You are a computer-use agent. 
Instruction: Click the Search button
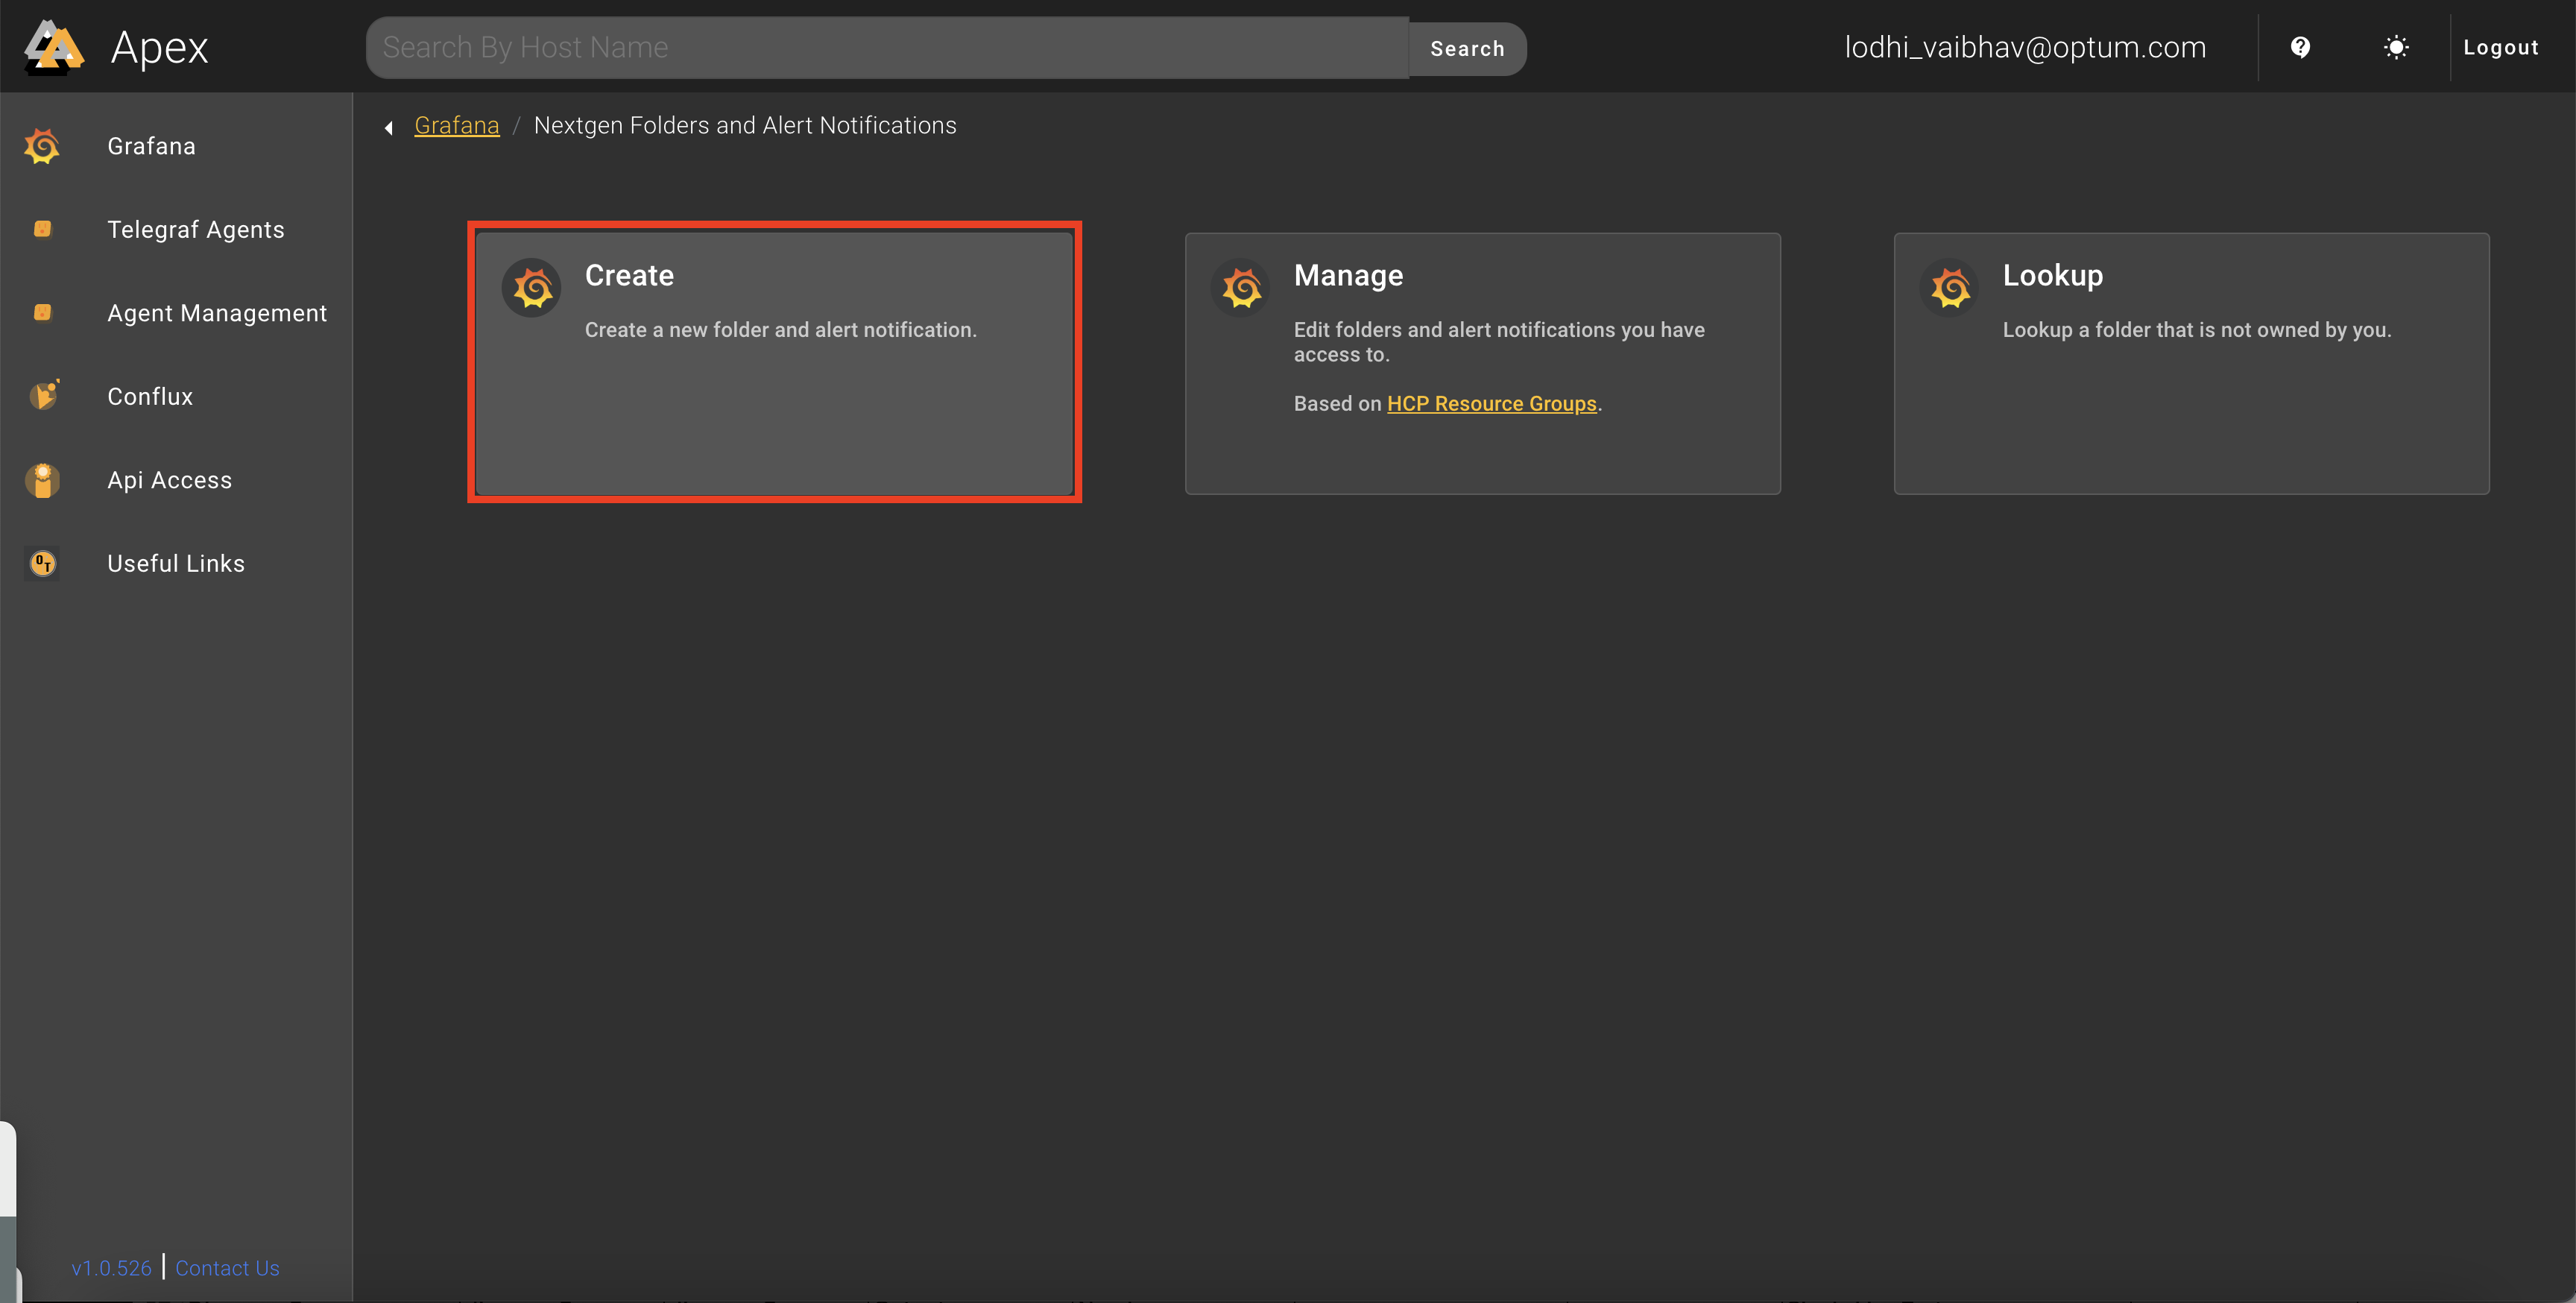pos(1467,48)
